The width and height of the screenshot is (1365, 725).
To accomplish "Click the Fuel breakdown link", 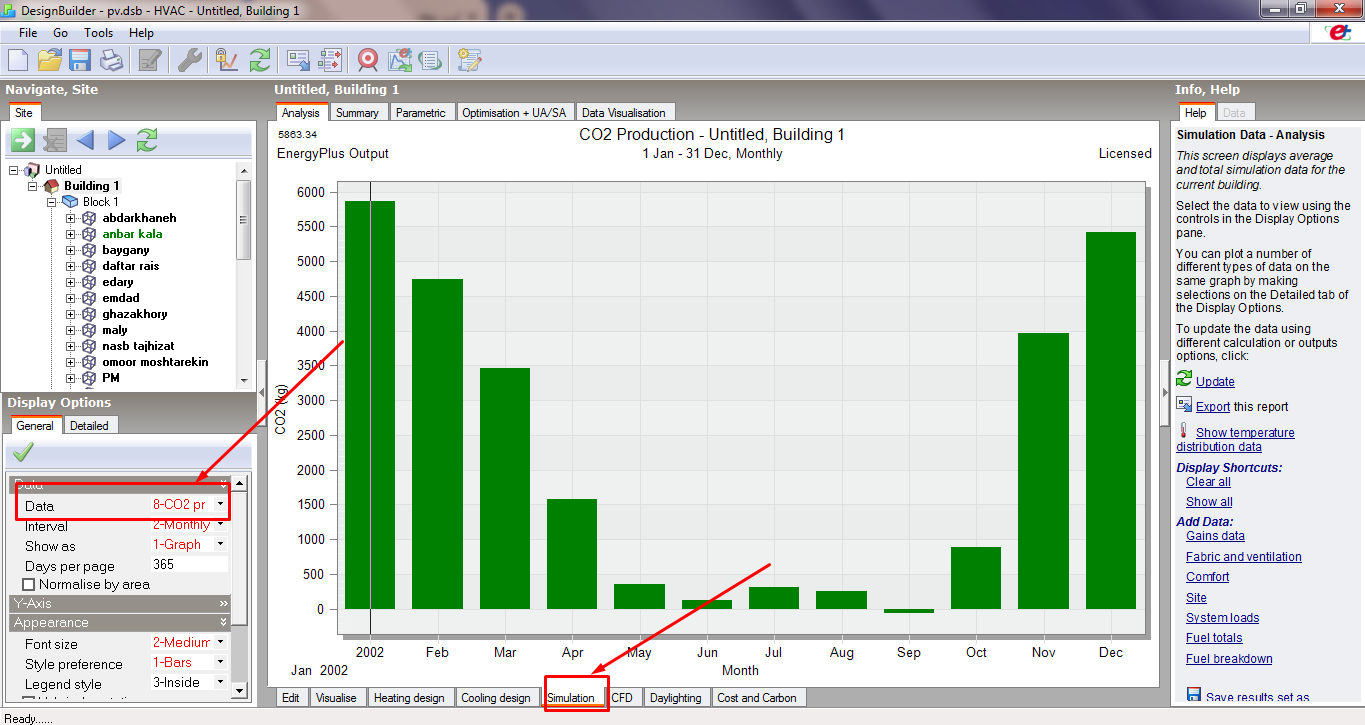I will pyautogui.click(x=1229, y=659).
